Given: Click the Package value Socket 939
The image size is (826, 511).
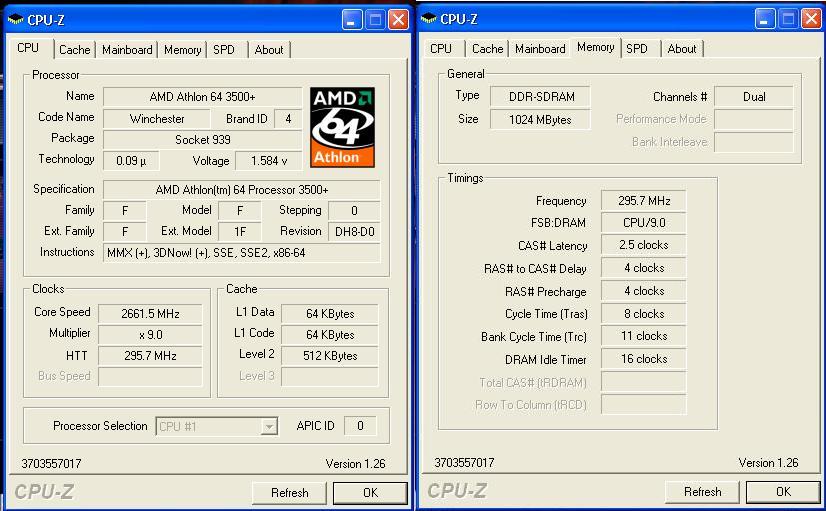Looking at the screenshot, I should coord(202,140).
